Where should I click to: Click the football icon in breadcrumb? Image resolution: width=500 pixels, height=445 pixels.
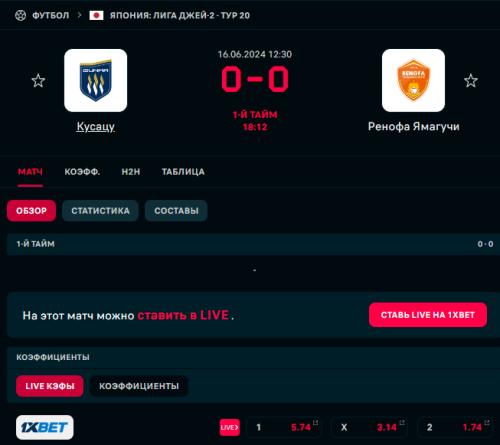click(20, 15)
